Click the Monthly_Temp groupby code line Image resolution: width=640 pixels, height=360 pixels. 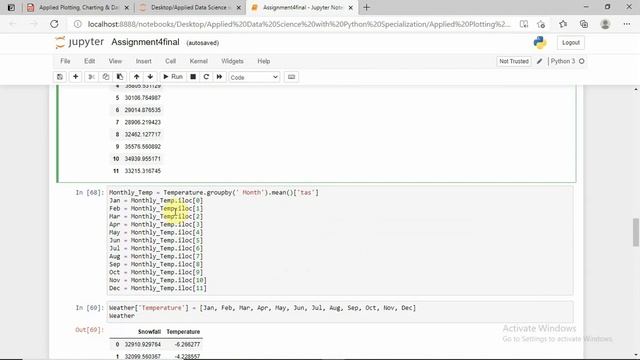(x=213, y=192)
